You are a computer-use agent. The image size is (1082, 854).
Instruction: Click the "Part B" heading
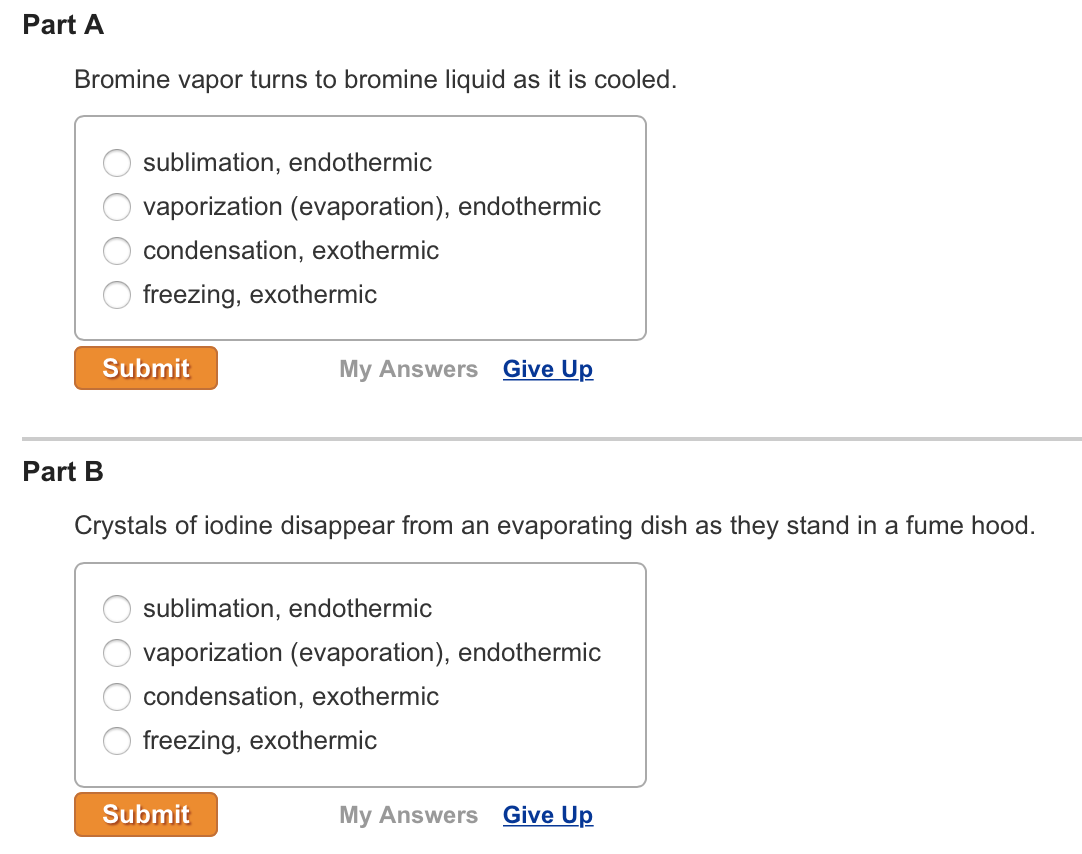click(63, 471)
